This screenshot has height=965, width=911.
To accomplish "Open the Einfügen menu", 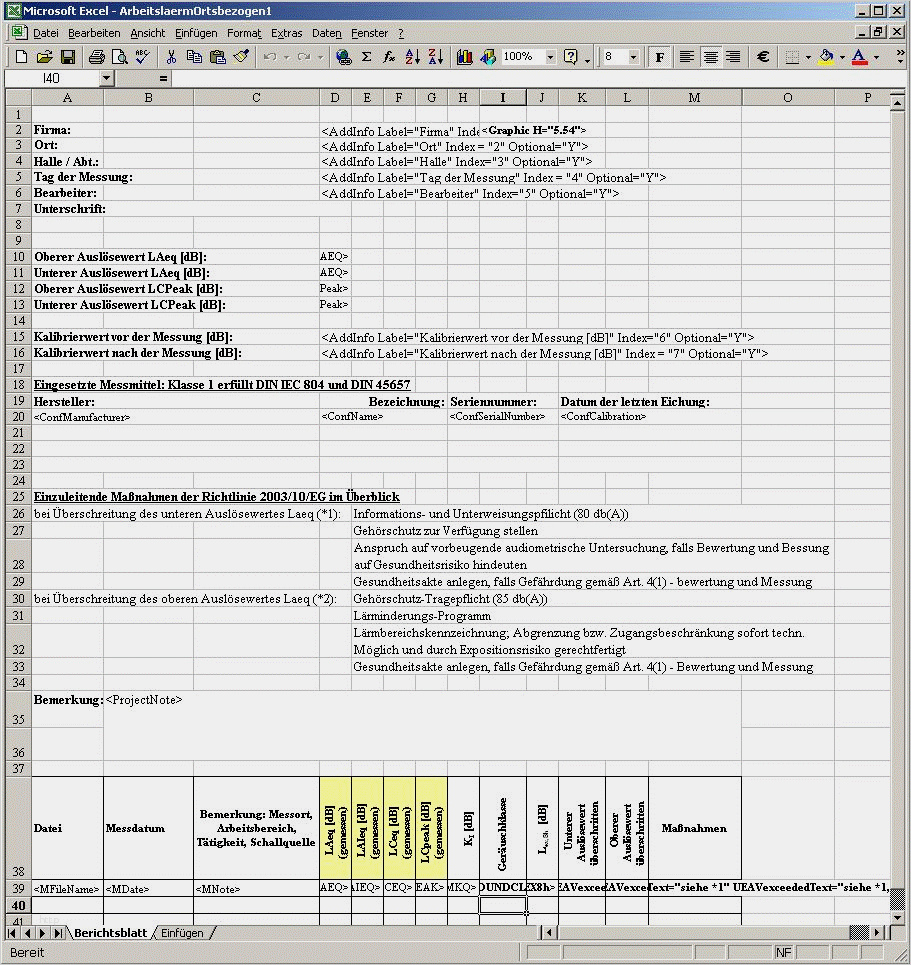I will coord(196,33).
